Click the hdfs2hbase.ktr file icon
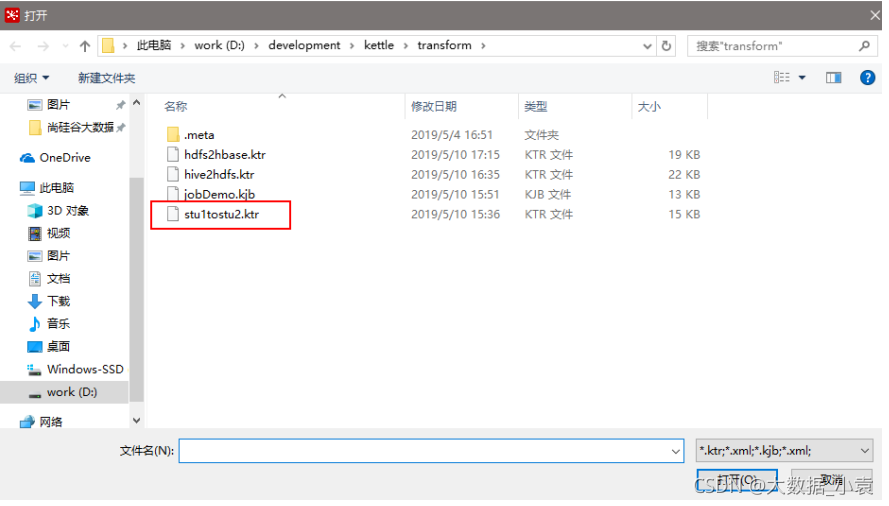 point(173,155)
